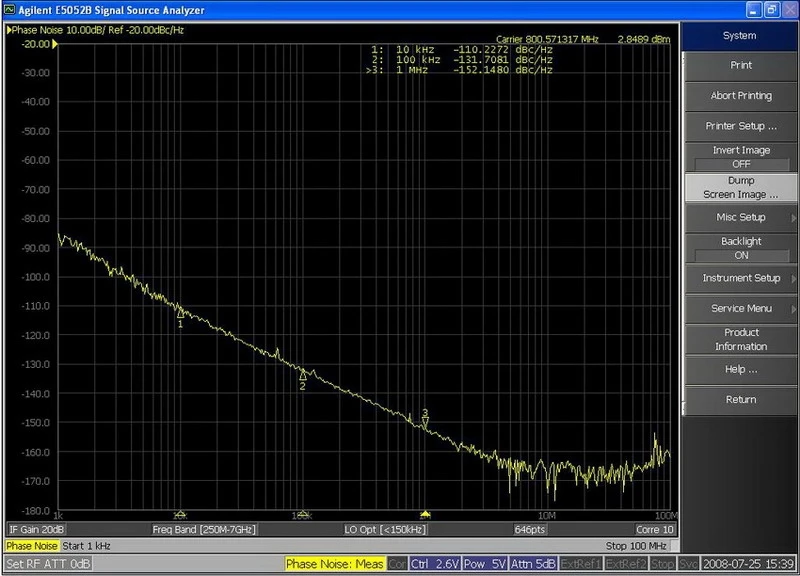The height and width of the screenshot is (576, 800).
Task: Select marker 2 triangle on trace
Action: (303, 375)
